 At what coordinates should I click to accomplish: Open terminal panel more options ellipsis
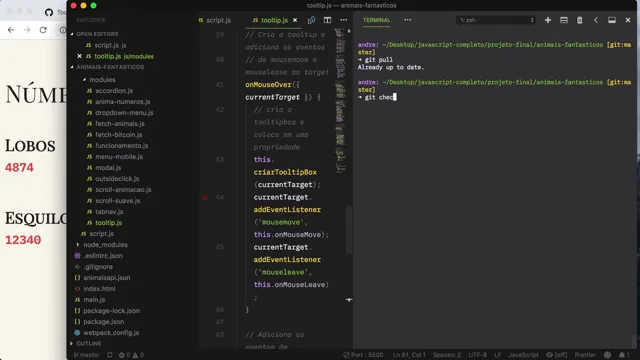[x=407, y=20]
